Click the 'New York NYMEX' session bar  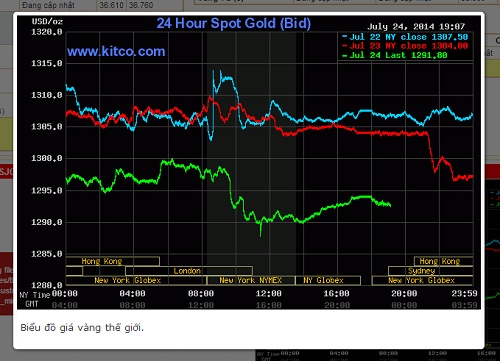[251, 280]
